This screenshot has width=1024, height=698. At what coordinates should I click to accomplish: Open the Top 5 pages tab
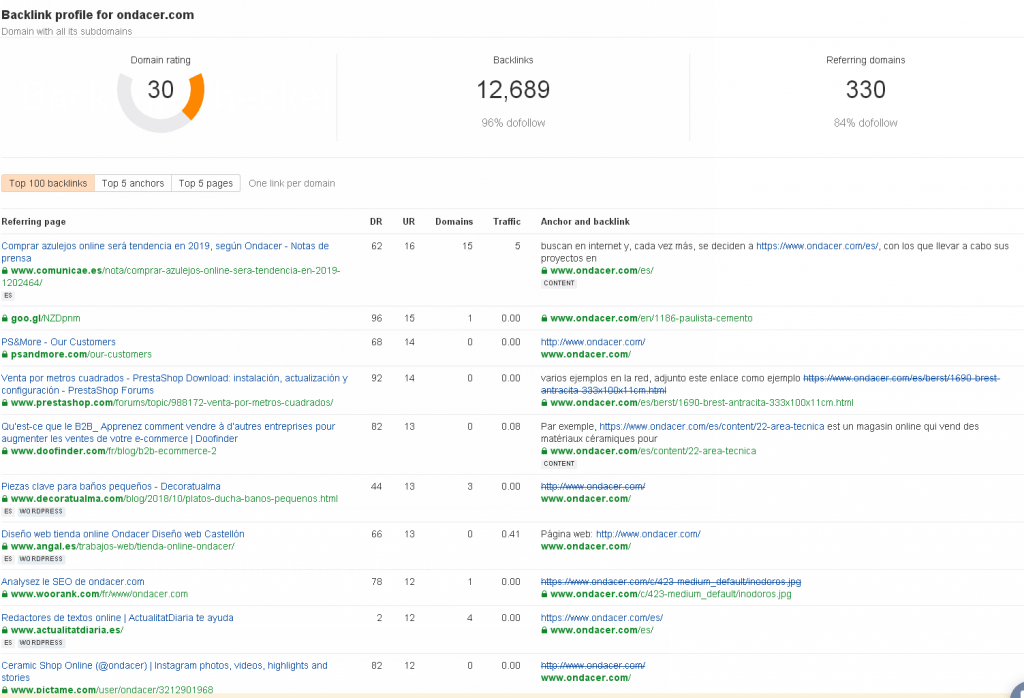pos(205,183)
